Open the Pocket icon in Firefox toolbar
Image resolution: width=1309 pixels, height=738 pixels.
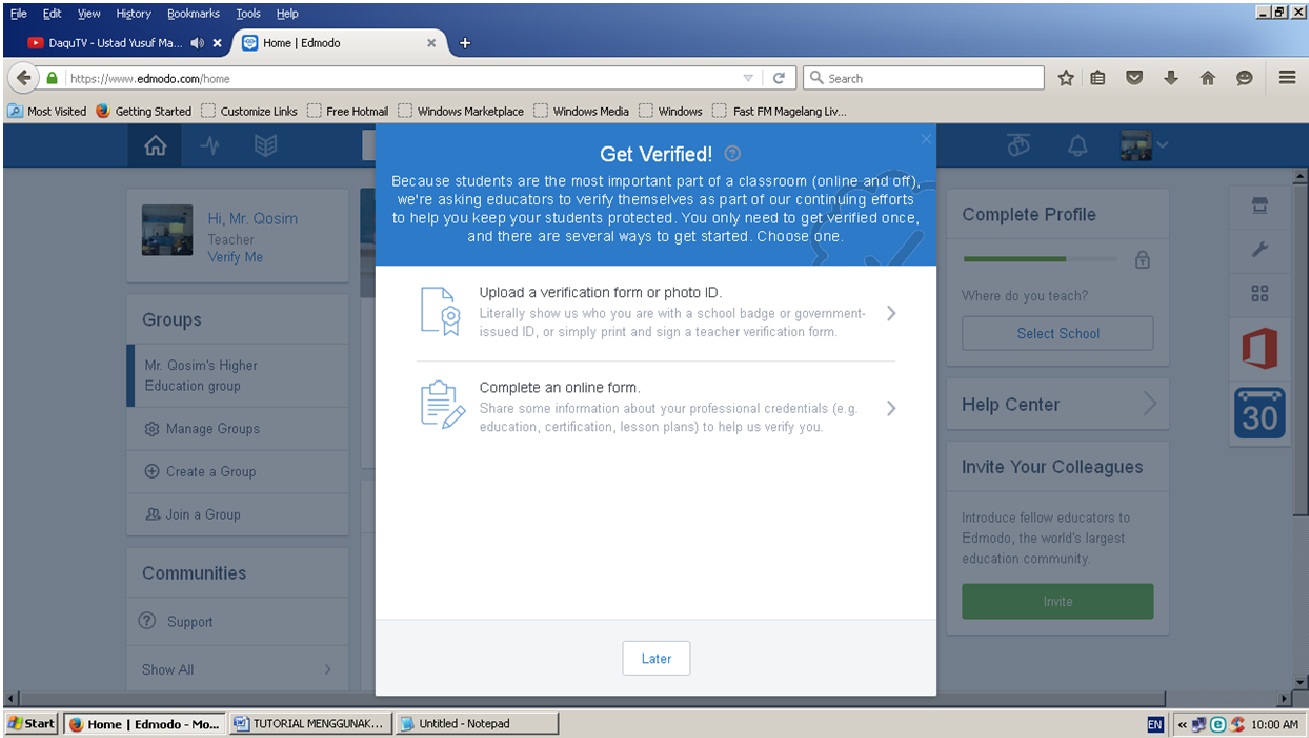pyautogui.click(x=1134, y=78)
